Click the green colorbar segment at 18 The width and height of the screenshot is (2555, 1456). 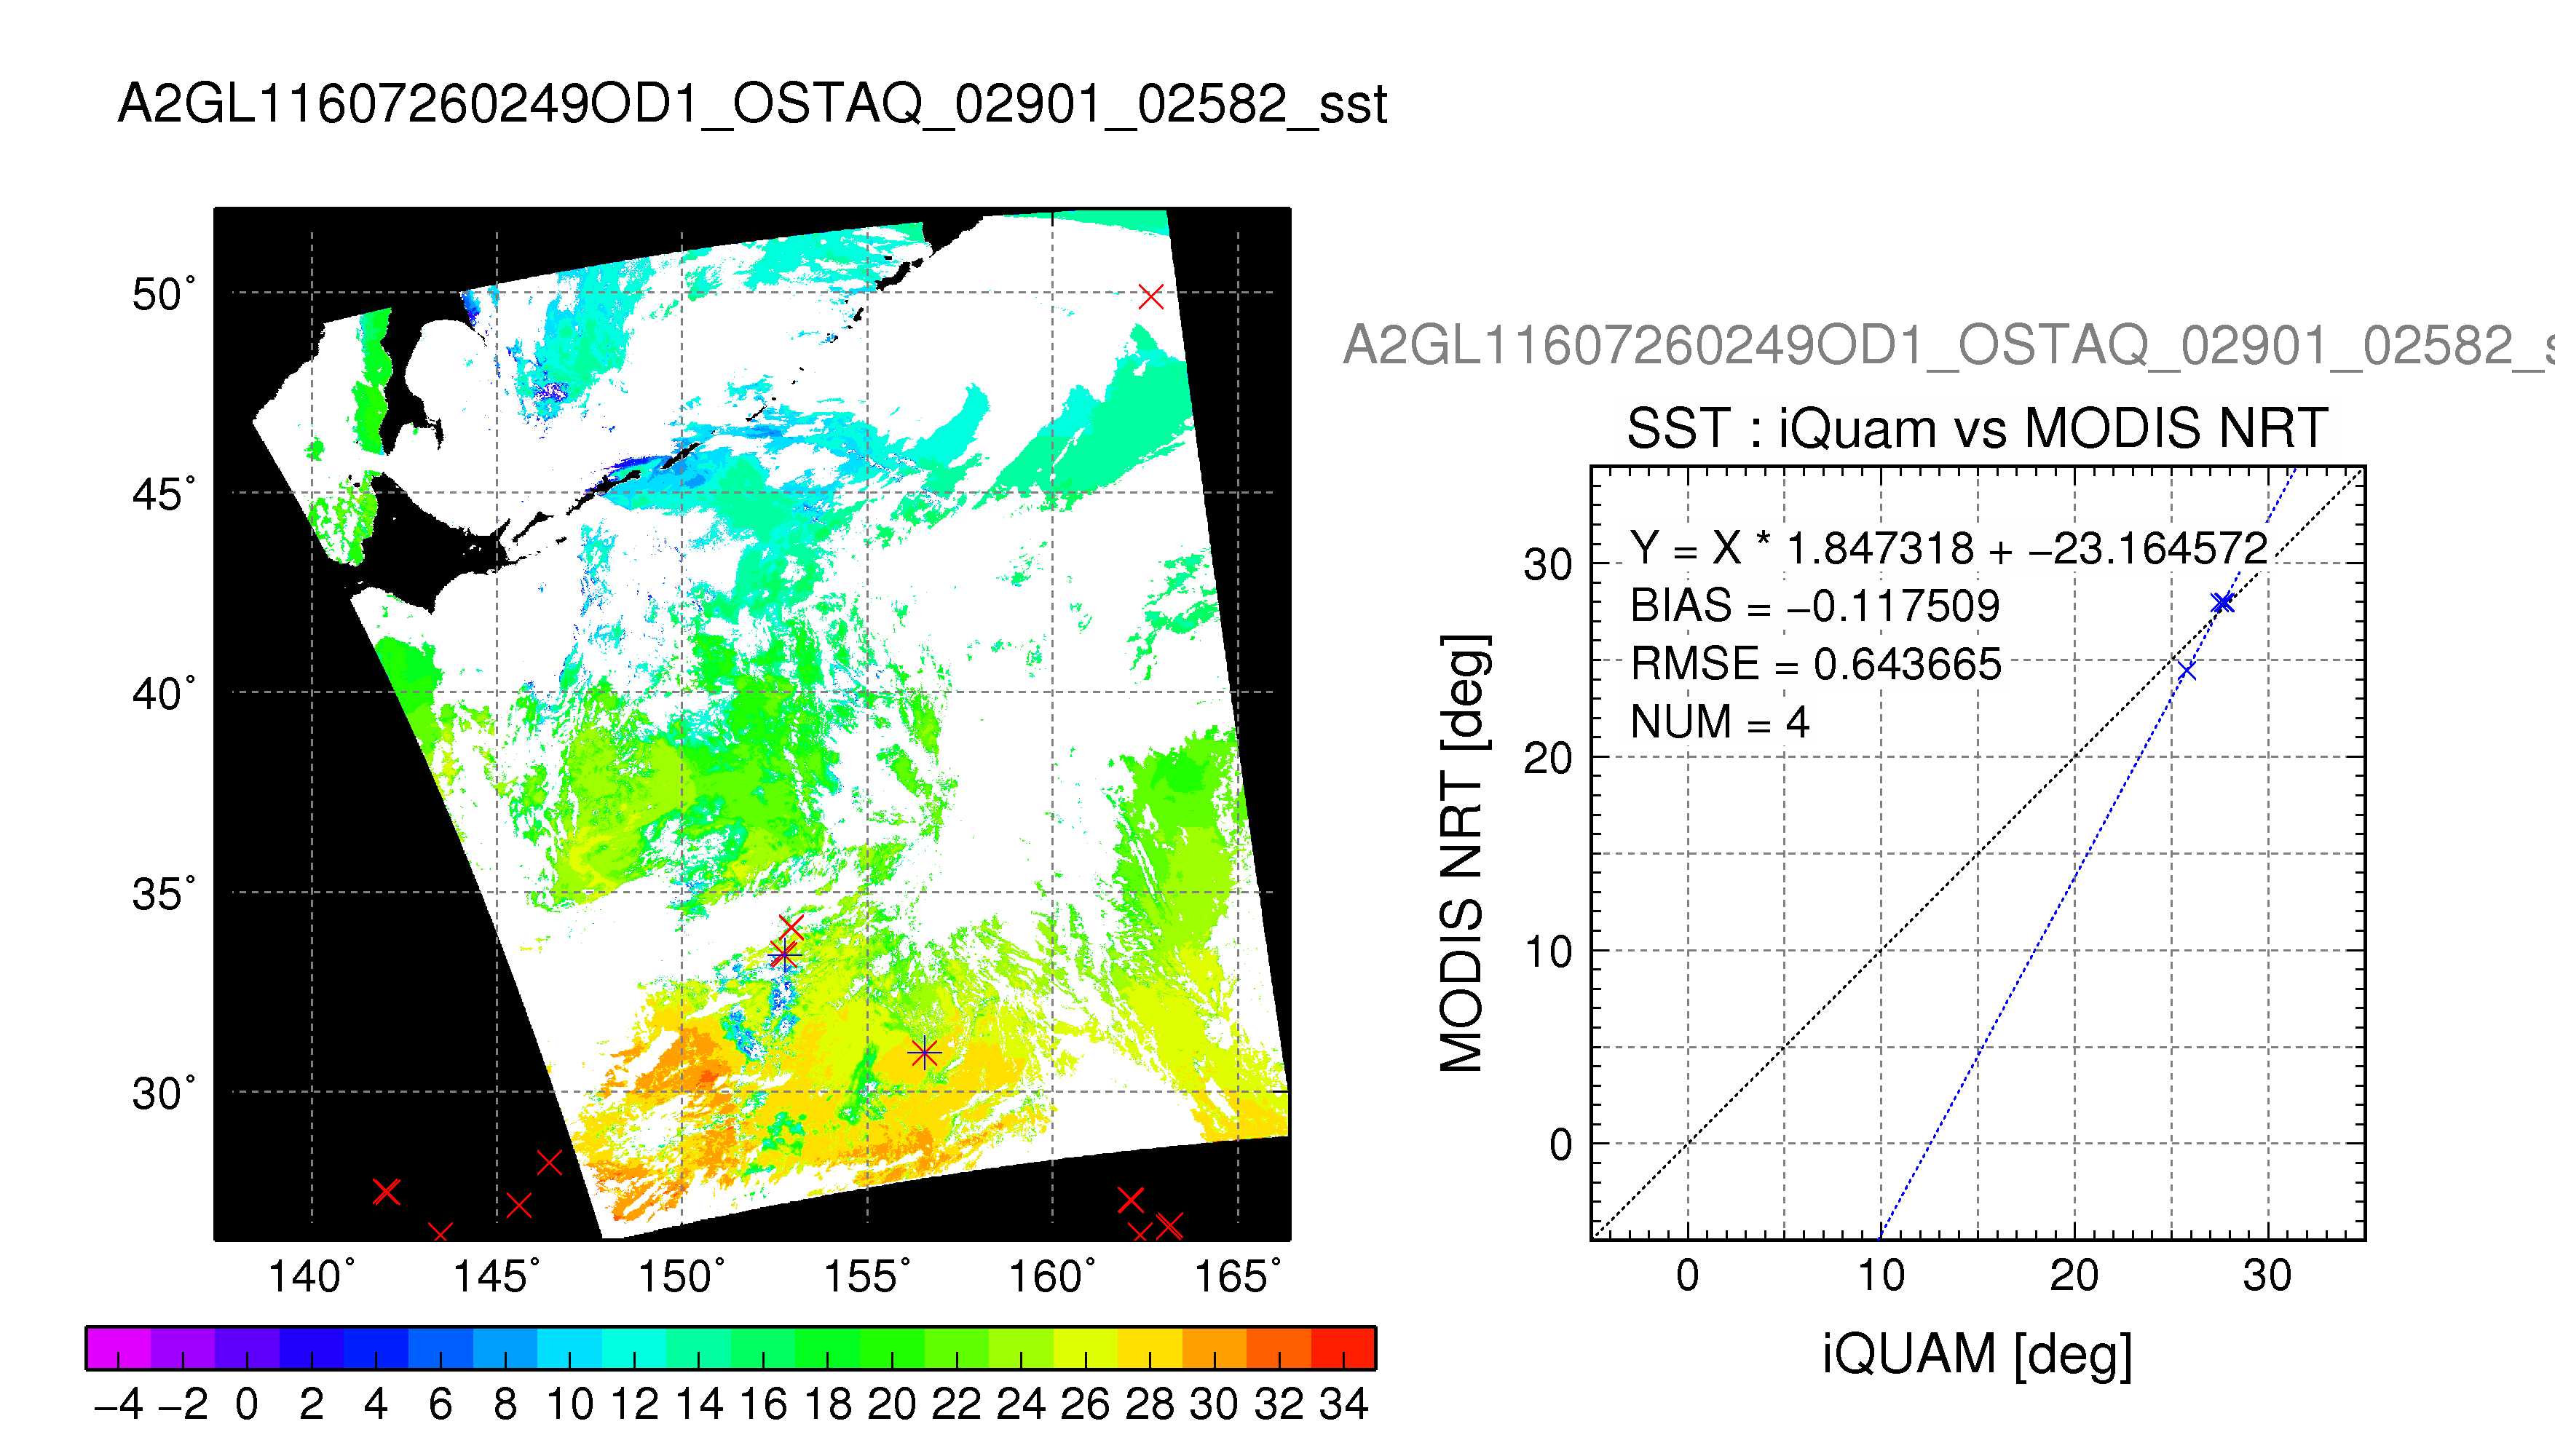coord(827,1348)
